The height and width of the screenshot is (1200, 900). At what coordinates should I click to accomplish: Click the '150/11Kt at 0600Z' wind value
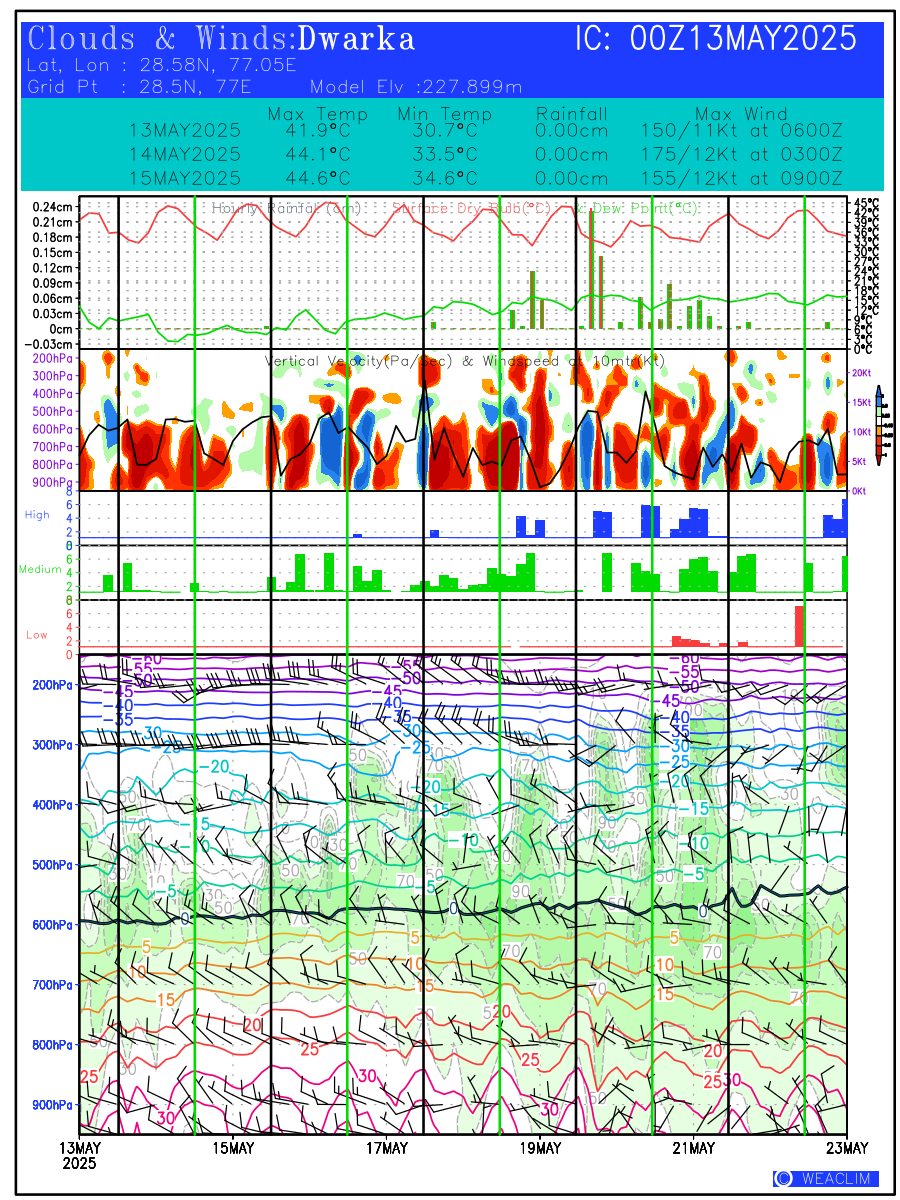click(741, 131)
